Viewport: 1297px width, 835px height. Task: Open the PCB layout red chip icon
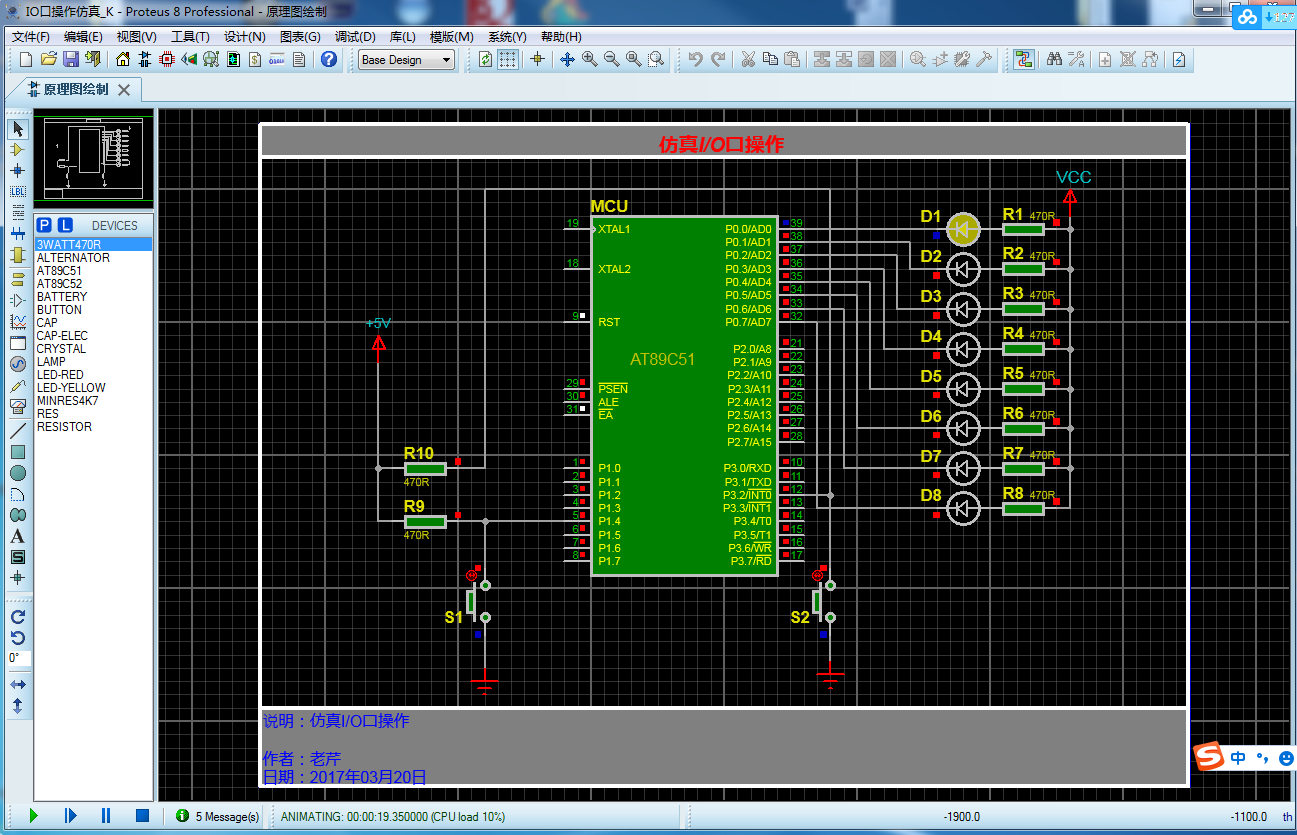pos(167,59)
